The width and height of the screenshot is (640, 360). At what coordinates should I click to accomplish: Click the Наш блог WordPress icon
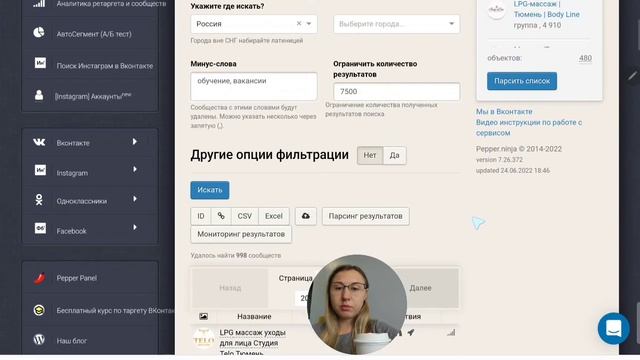pos(39,340)
